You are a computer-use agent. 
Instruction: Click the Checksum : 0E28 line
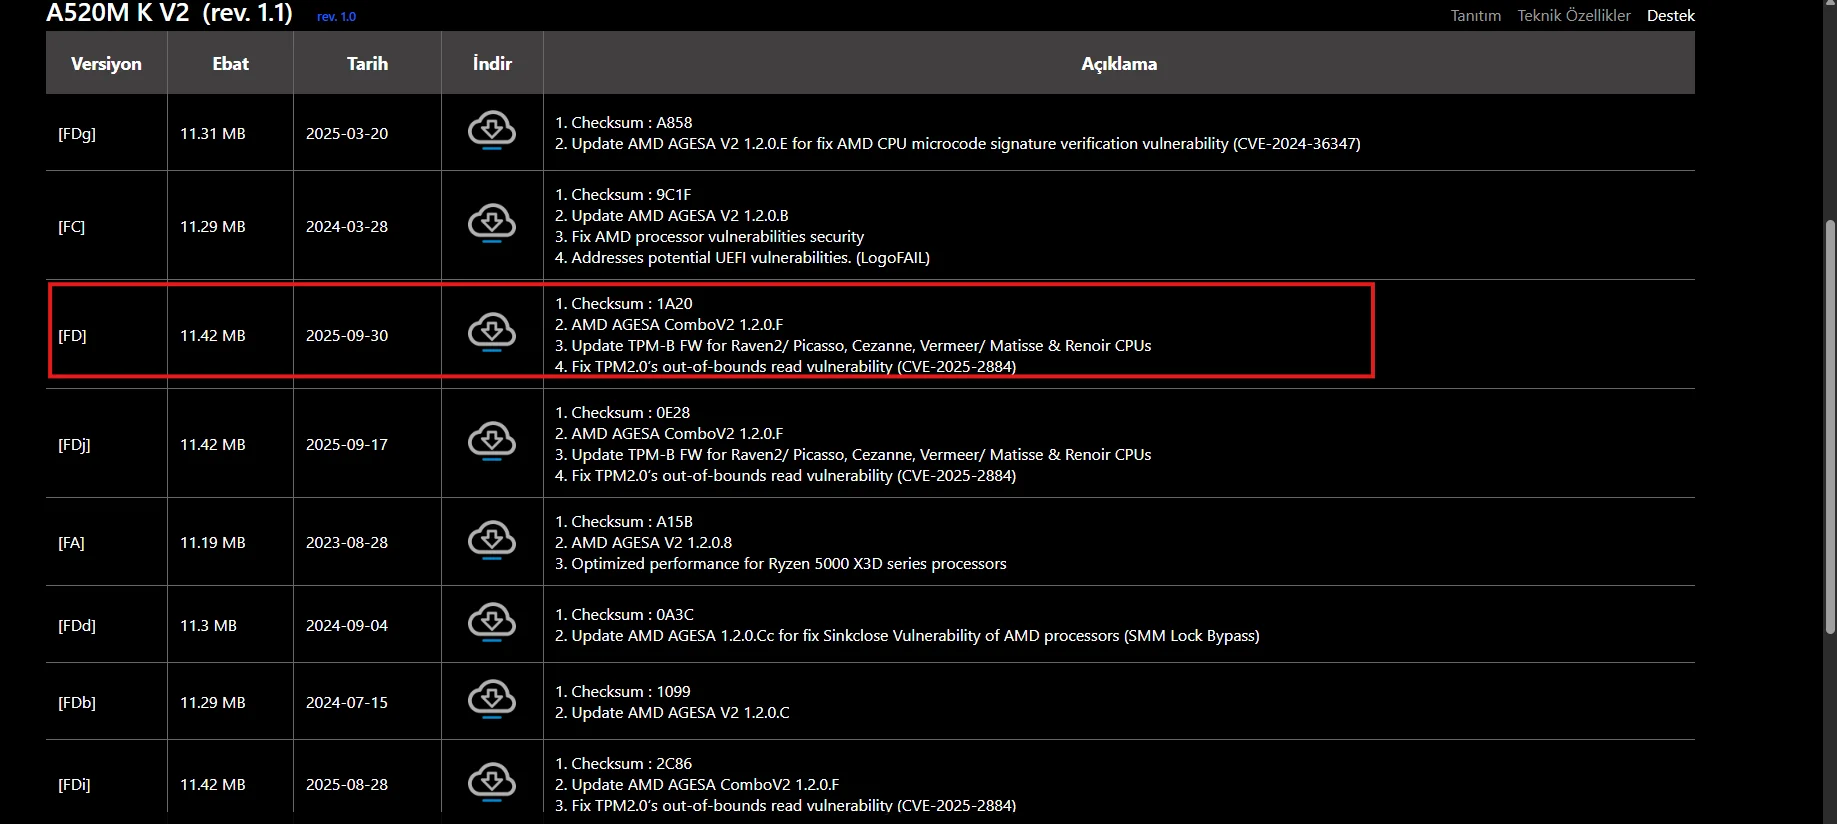click(623, 412)
